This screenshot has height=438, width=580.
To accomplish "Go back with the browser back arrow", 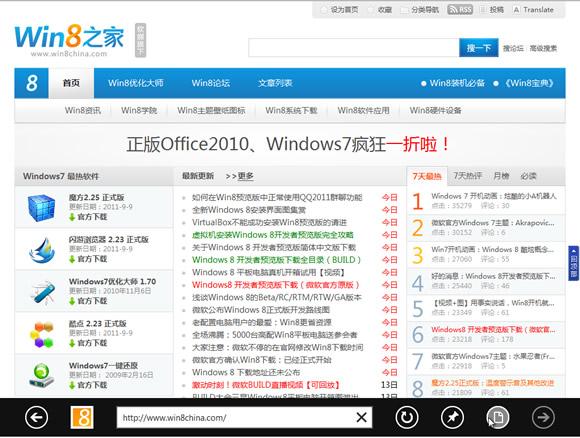I will coord(36,417).
